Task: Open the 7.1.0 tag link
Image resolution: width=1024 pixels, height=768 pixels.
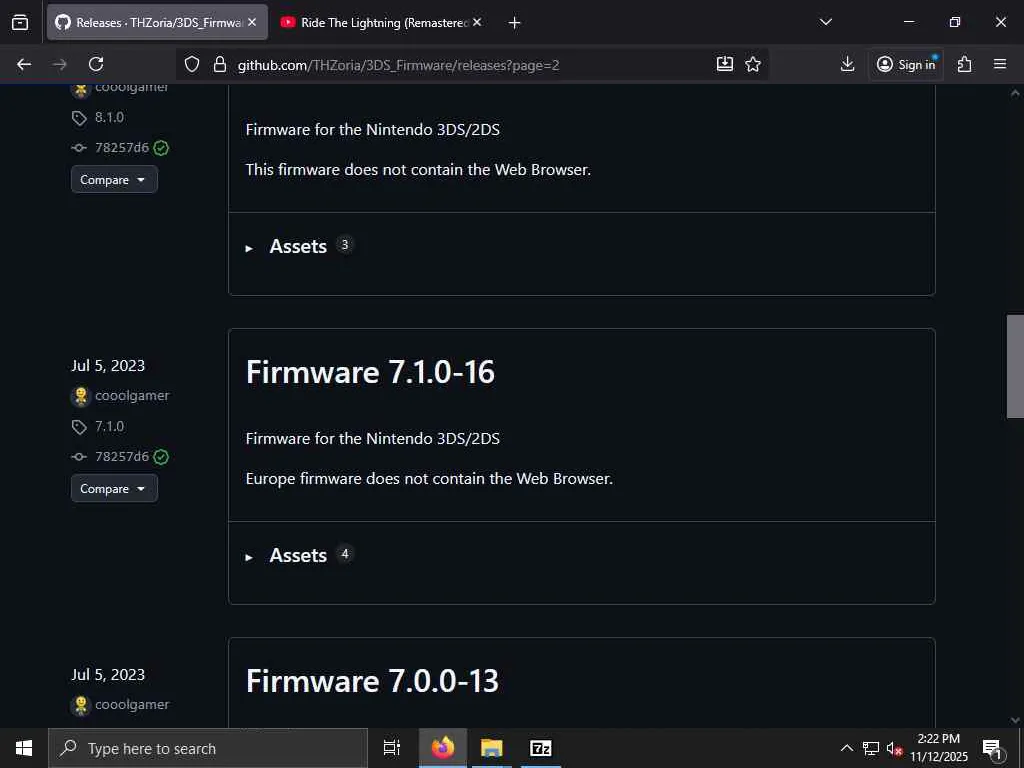Action: 109,426
